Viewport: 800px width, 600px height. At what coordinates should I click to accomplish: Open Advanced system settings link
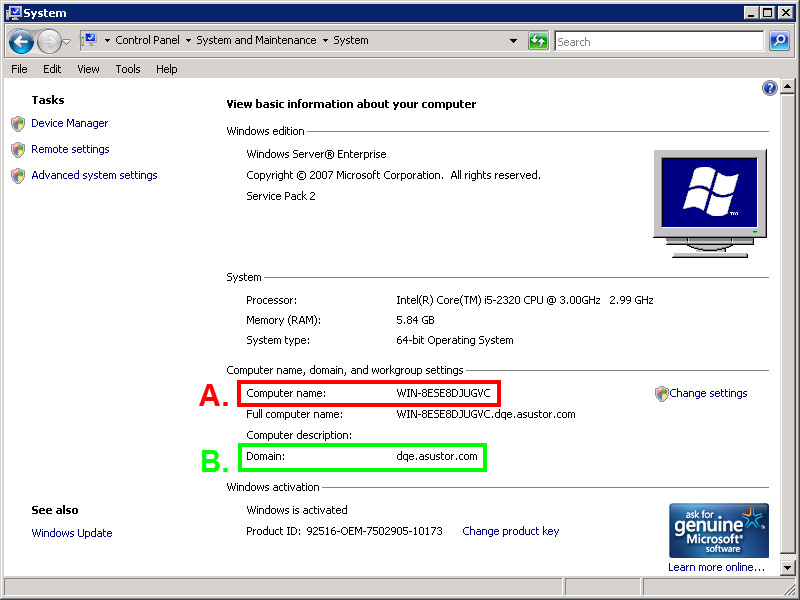click(x=94, y=175)
